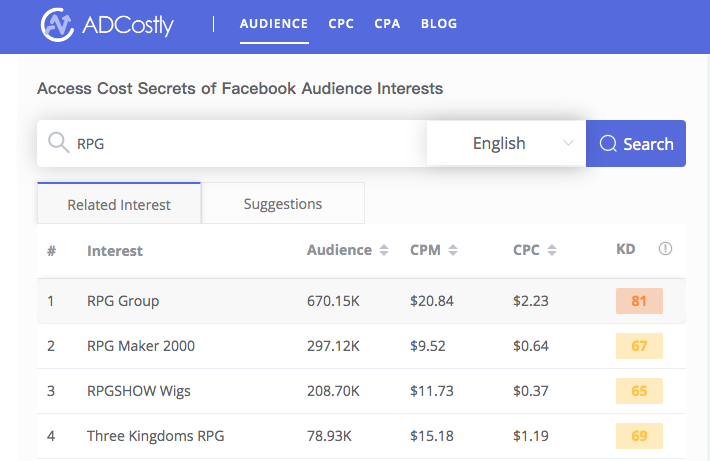Click the KD score 69 badge
Screen dimensions: 710x461
pos(639,436)
